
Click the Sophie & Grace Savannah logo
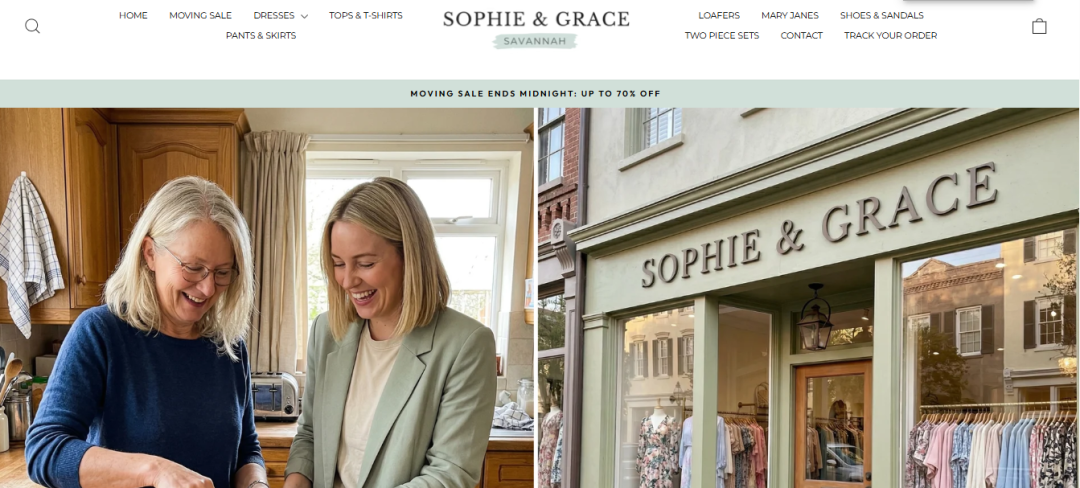click(x=536, y=29)
